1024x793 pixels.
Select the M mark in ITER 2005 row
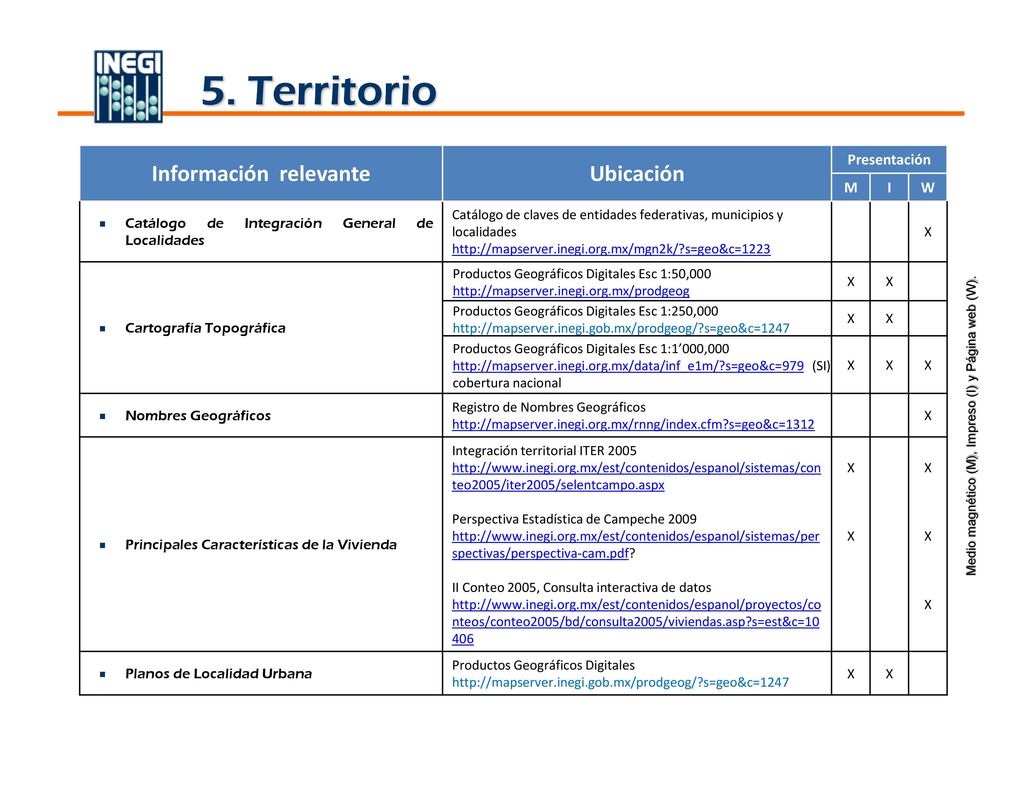pyautogui.click(x=850, y=468)
